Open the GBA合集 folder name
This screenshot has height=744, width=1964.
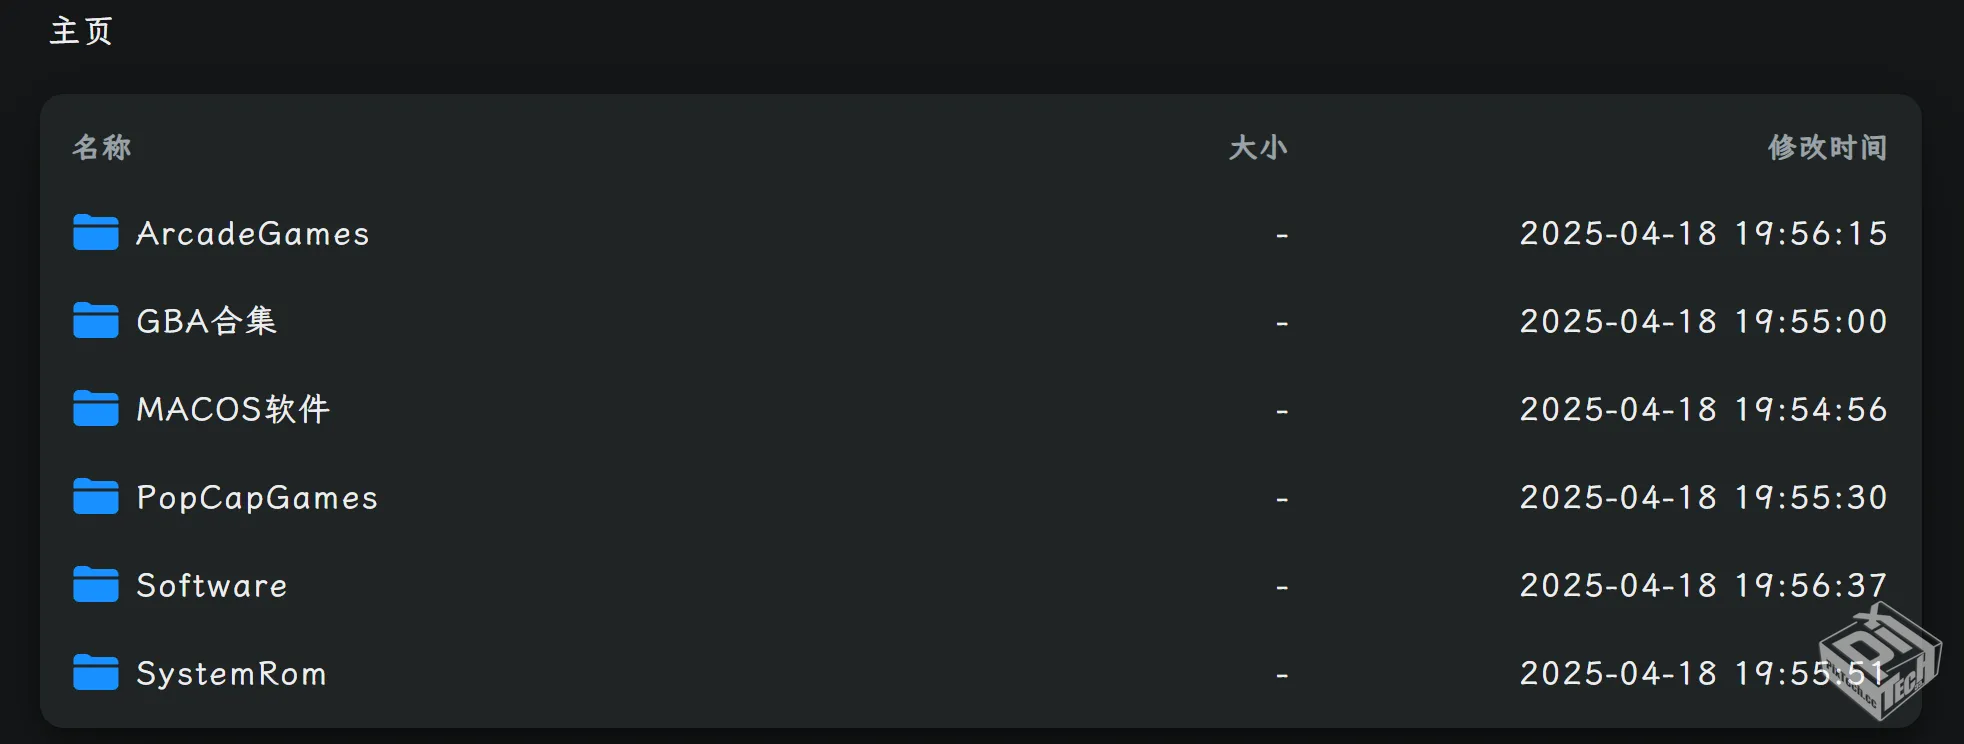[206, 321]
